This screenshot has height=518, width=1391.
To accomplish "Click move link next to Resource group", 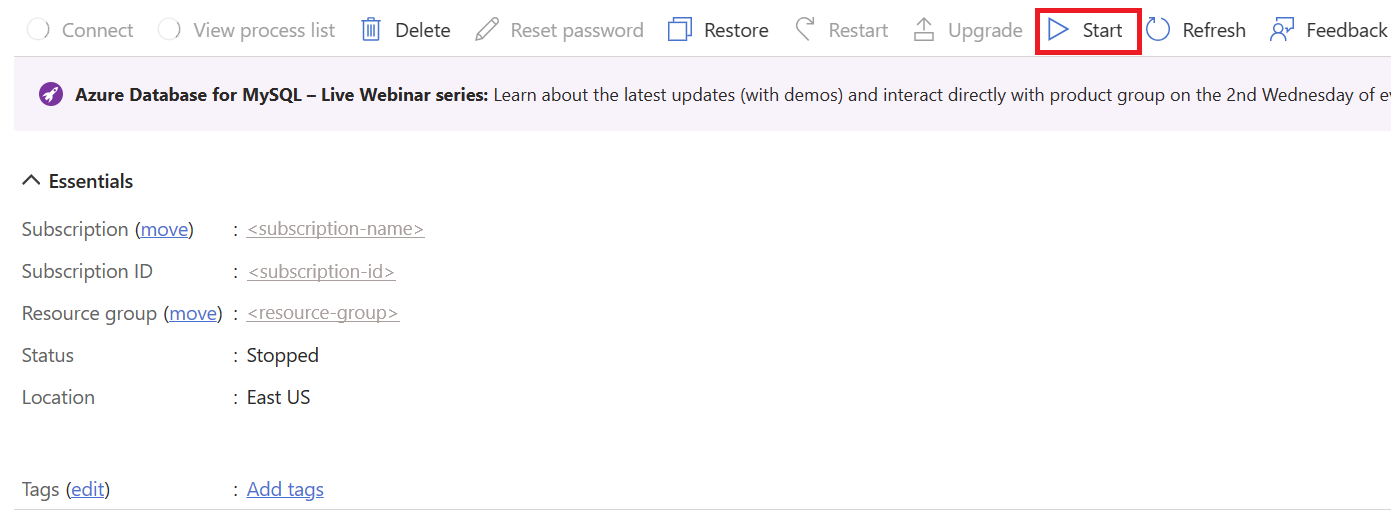I will pyautogui.click(x=193, y=313).
